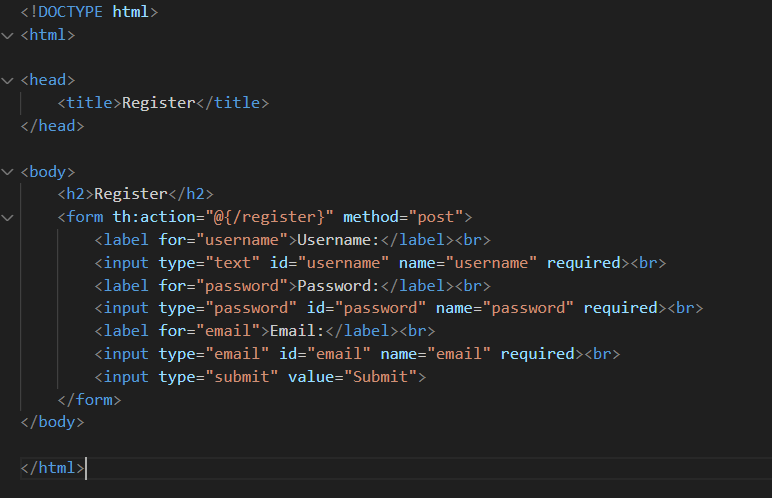Collapse the head section fold arrow

pyautogui.click(x=8, y=80)
